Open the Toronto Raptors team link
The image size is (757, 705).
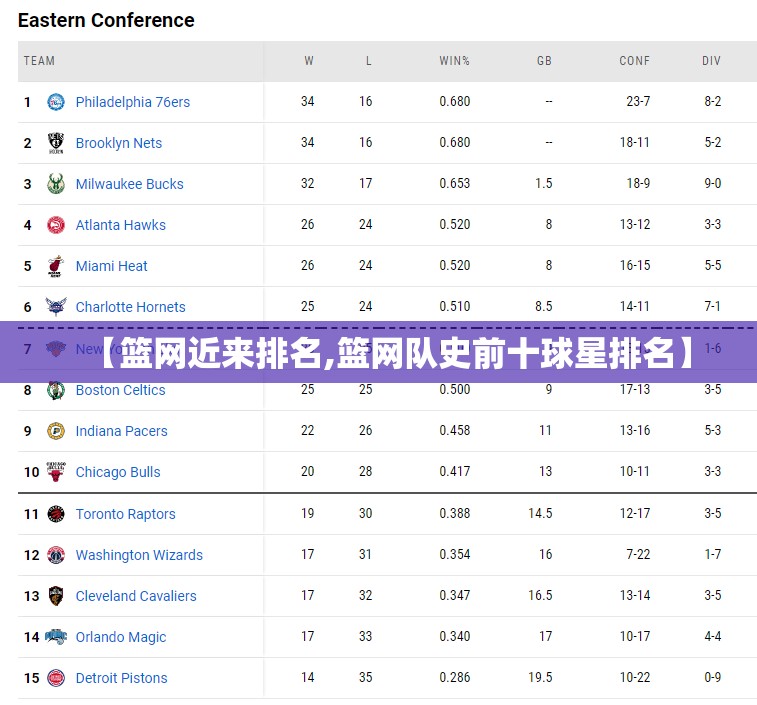(126, 514)
